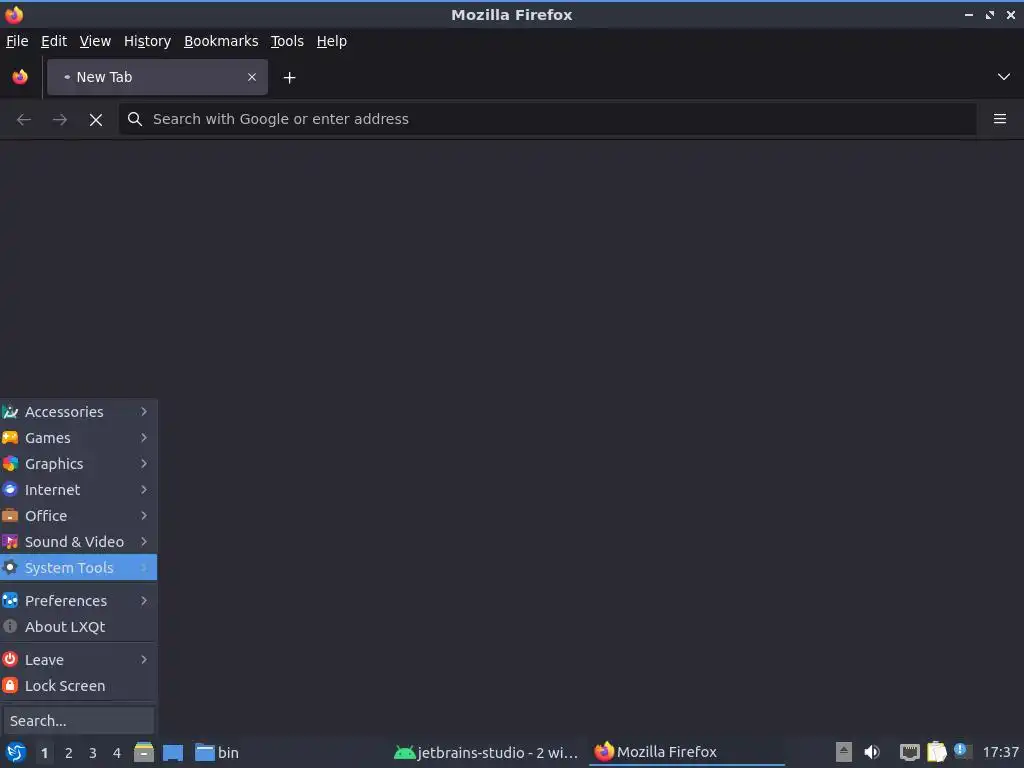Switch to workspace 2
1024x768 pixels.
69,753
